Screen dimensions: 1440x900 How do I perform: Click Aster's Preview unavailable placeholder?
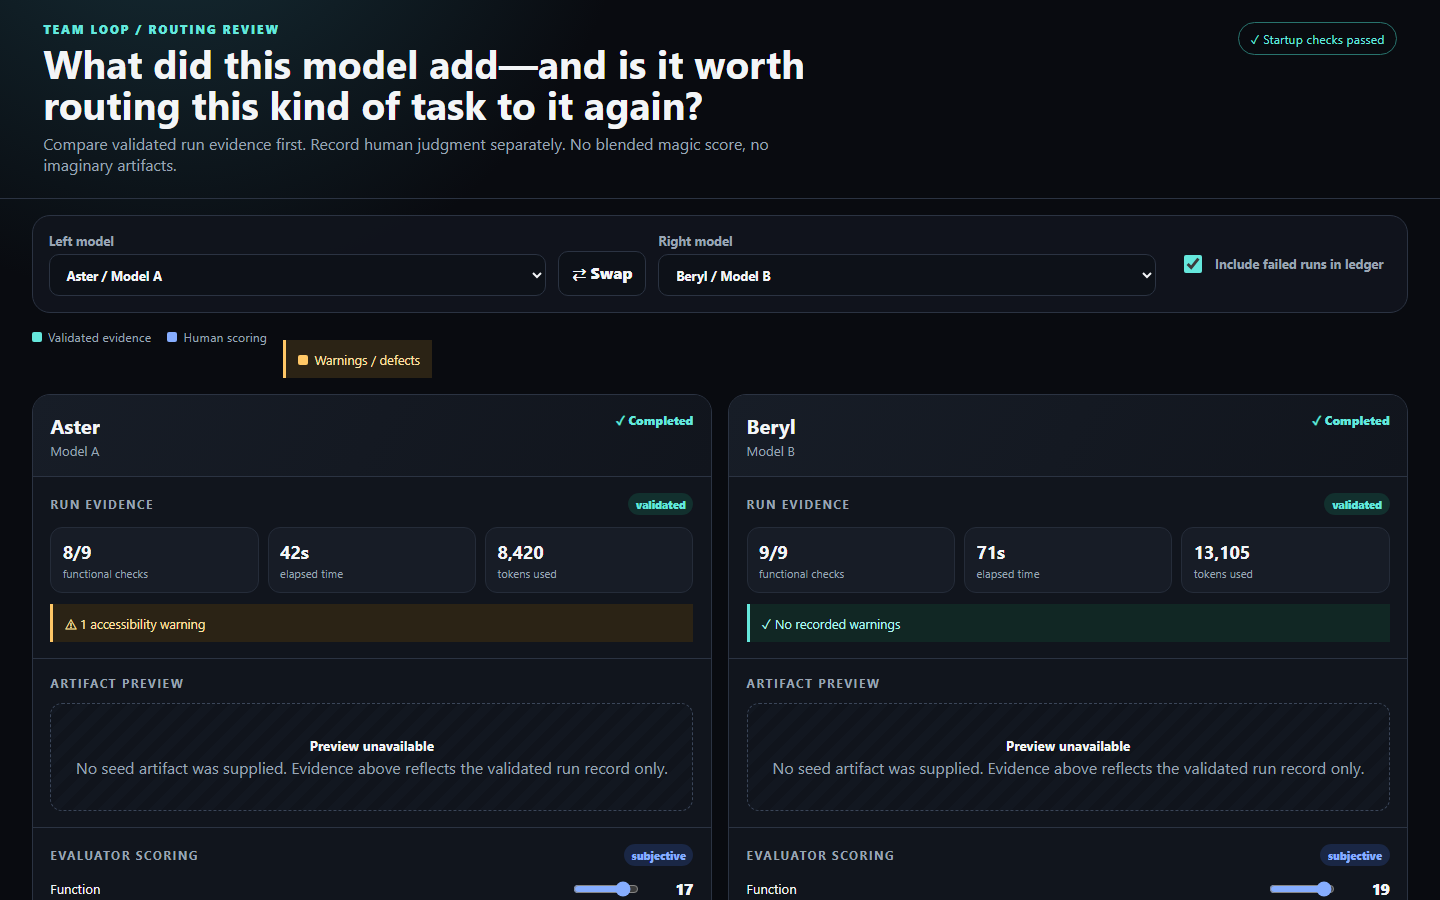point(371,757)
